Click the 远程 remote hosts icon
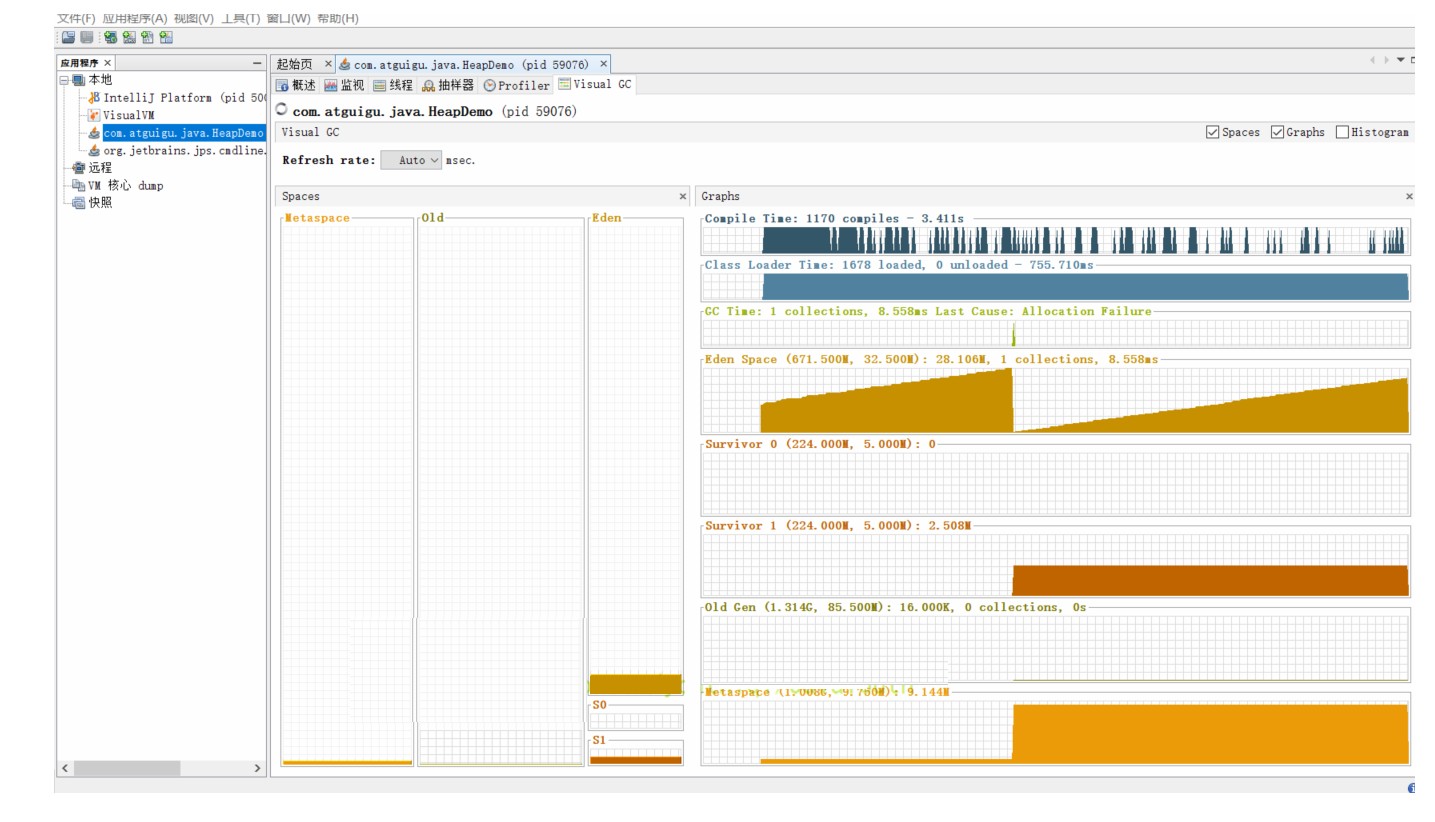The height and width of the screenshot is (822, 1435). (79, 168)
